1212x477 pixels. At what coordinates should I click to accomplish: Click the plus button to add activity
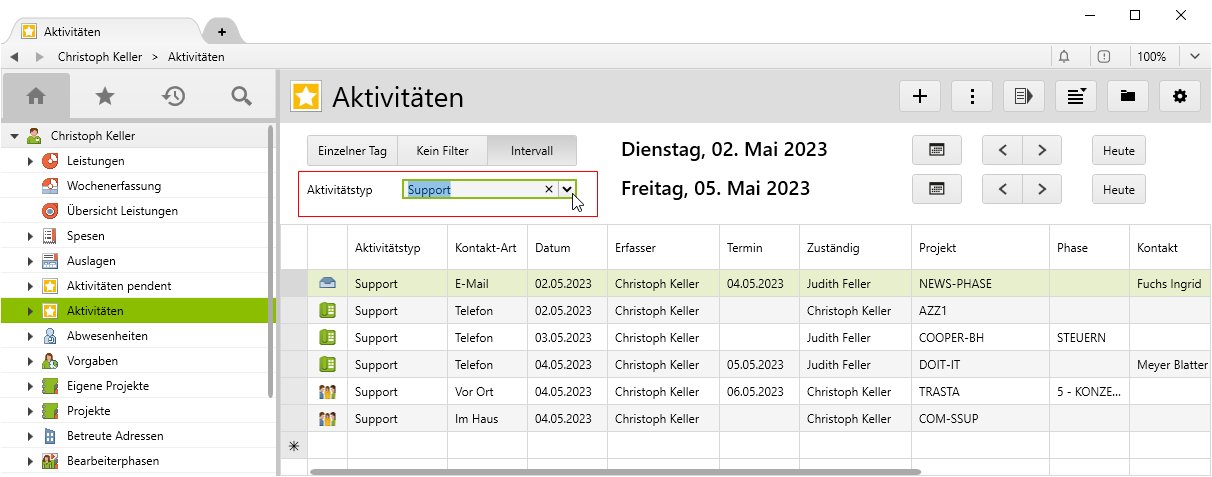coord(920,96)
